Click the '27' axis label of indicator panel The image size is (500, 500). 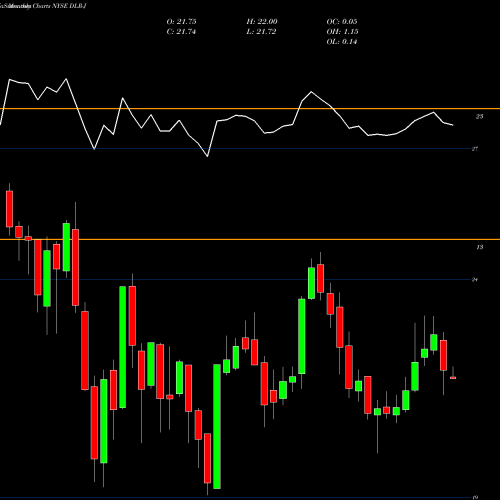[x=475, y=149]
